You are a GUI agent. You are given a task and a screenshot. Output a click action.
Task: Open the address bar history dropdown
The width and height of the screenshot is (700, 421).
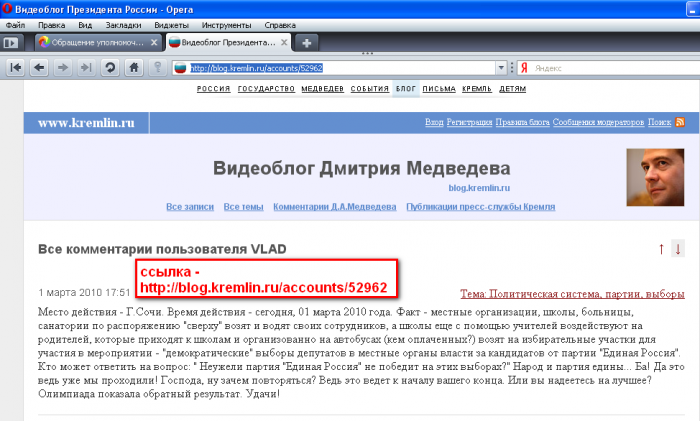[x=501, y=68]
